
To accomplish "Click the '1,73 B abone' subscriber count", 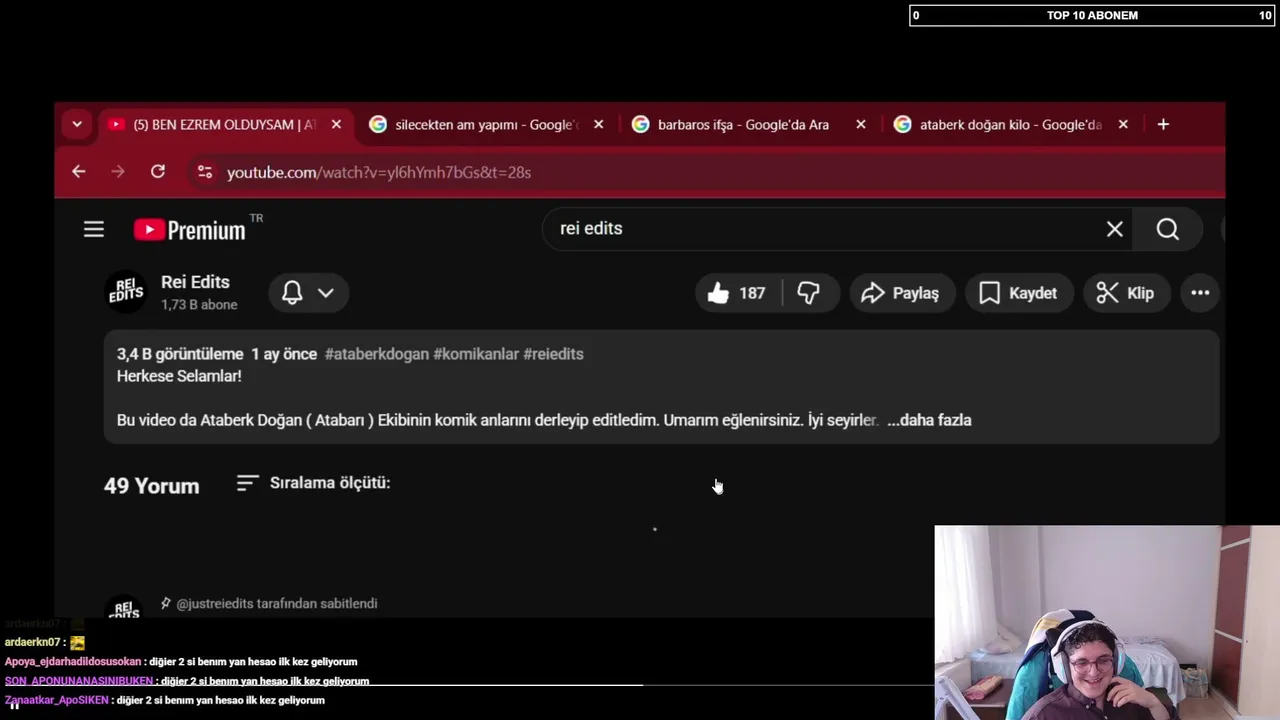I will click(199, 305).
